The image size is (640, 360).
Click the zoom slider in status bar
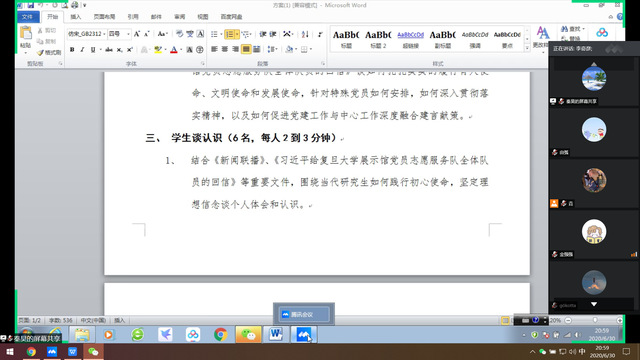coord(594,320)
